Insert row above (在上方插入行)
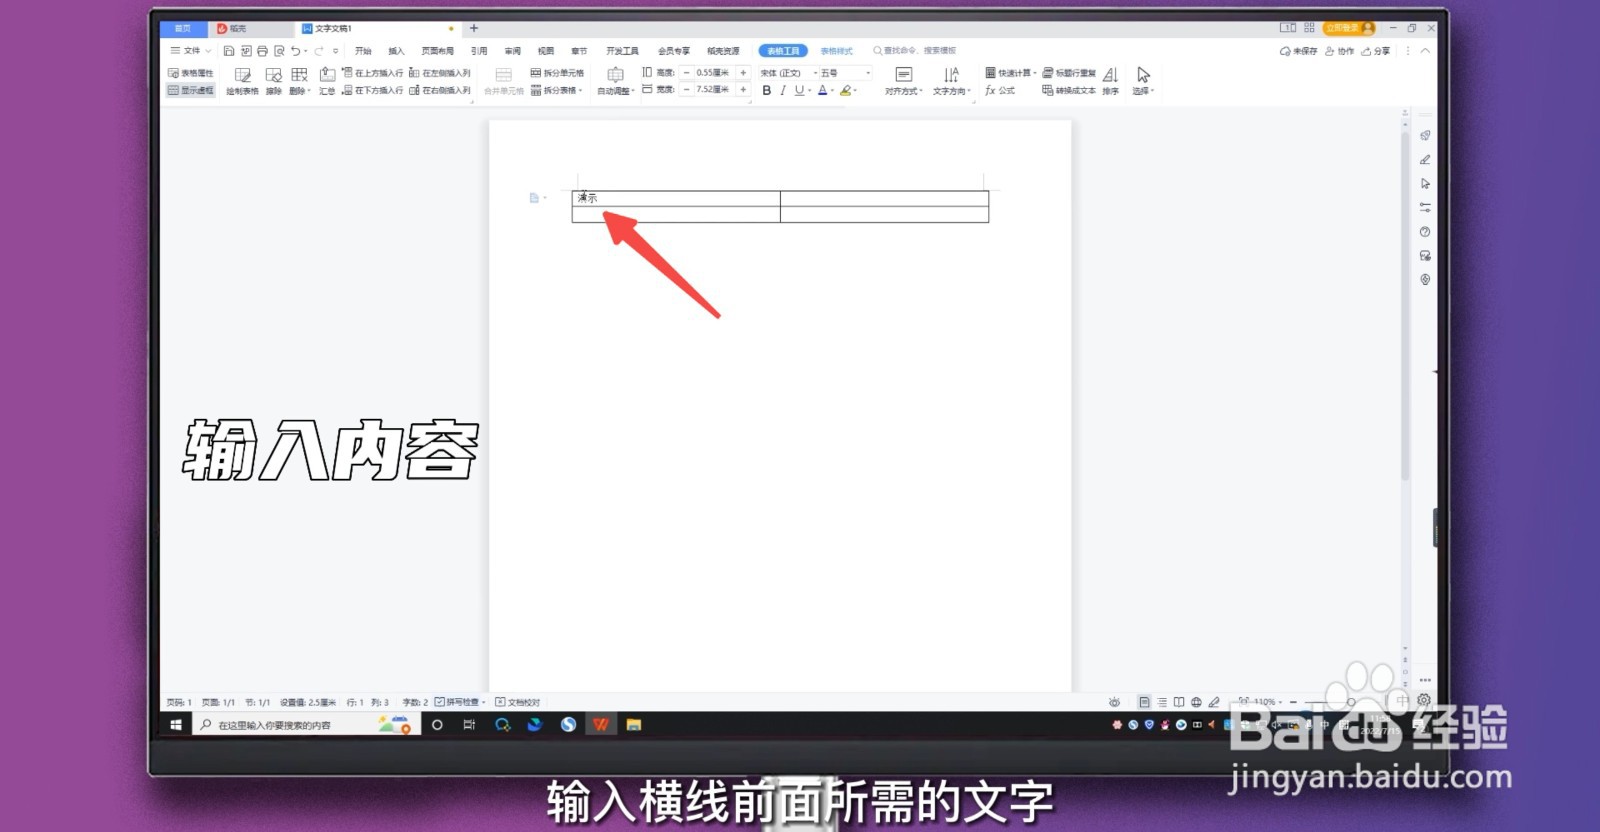Screen dimensions: 1600x832 pyautogui.click(x=372, y=73)
